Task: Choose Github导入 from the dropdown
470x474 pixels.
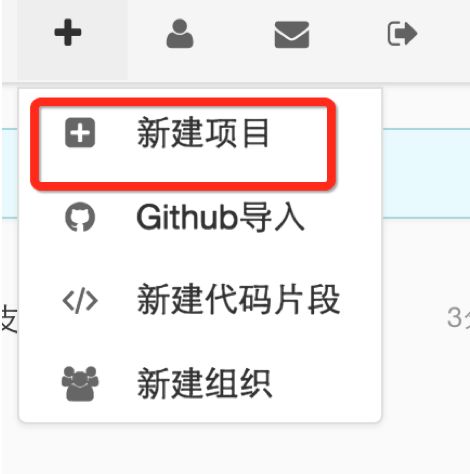Action: (x=220, y=217)
